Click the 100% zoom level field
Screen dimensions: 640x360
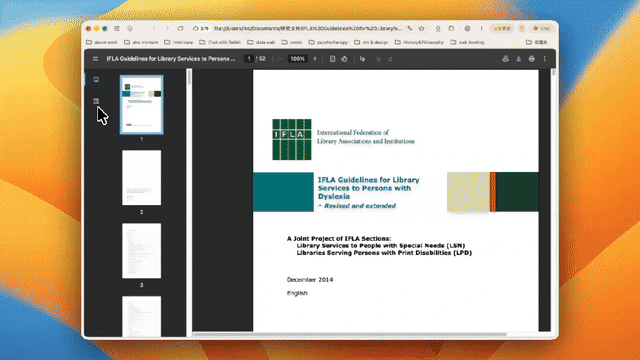(297, 59)
